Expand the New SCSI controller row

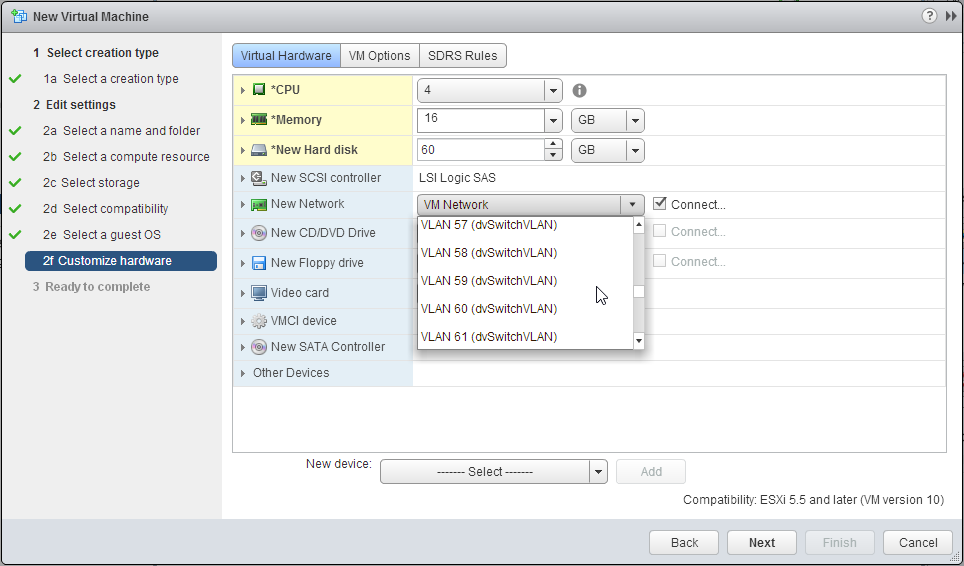click(x=243, y=178)
